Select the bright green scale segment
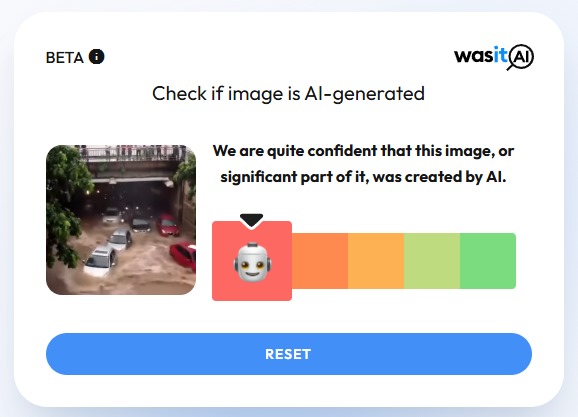This screenshot has width=578, height=417. pos(488,261)
